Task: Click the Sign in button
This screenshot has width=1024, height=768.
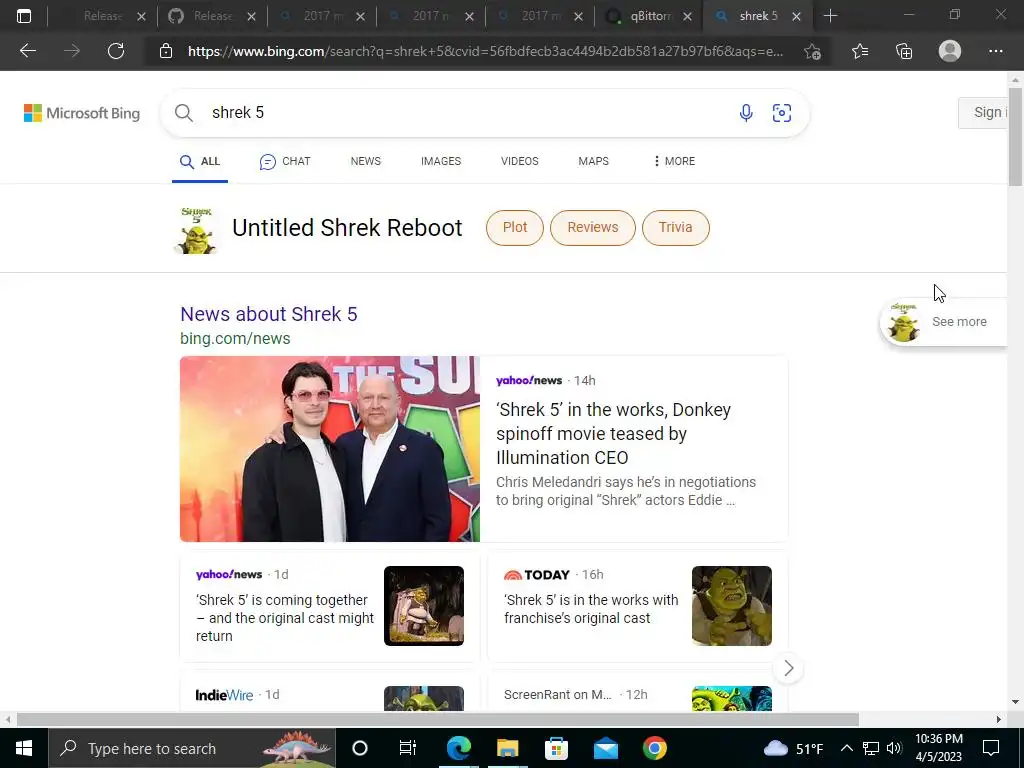Action: coord(983,113)
